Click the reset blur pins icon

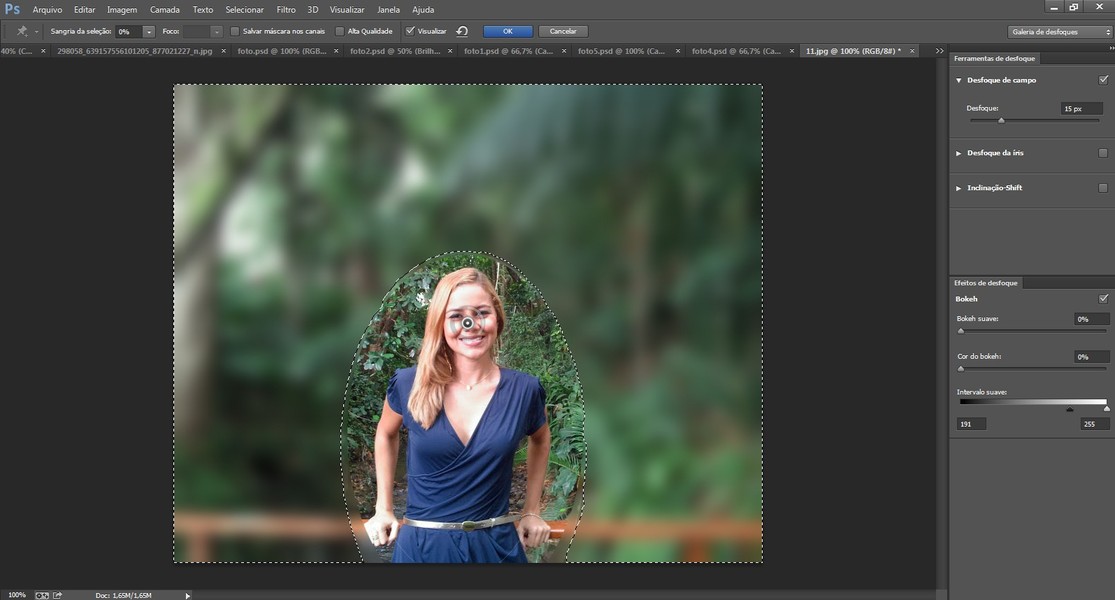[462, 31]
